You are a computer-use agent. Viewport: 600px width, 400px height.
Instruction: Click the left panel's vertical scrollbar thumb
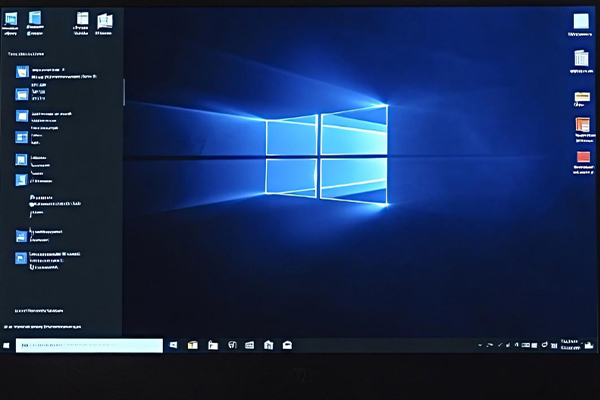click(x=124, y=92)
